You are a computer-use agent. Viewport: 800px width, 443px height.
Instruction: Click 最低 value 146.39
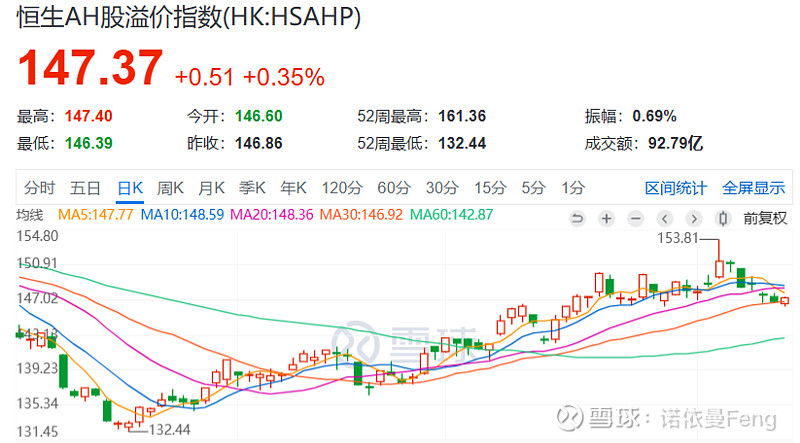tap(88, 143)
